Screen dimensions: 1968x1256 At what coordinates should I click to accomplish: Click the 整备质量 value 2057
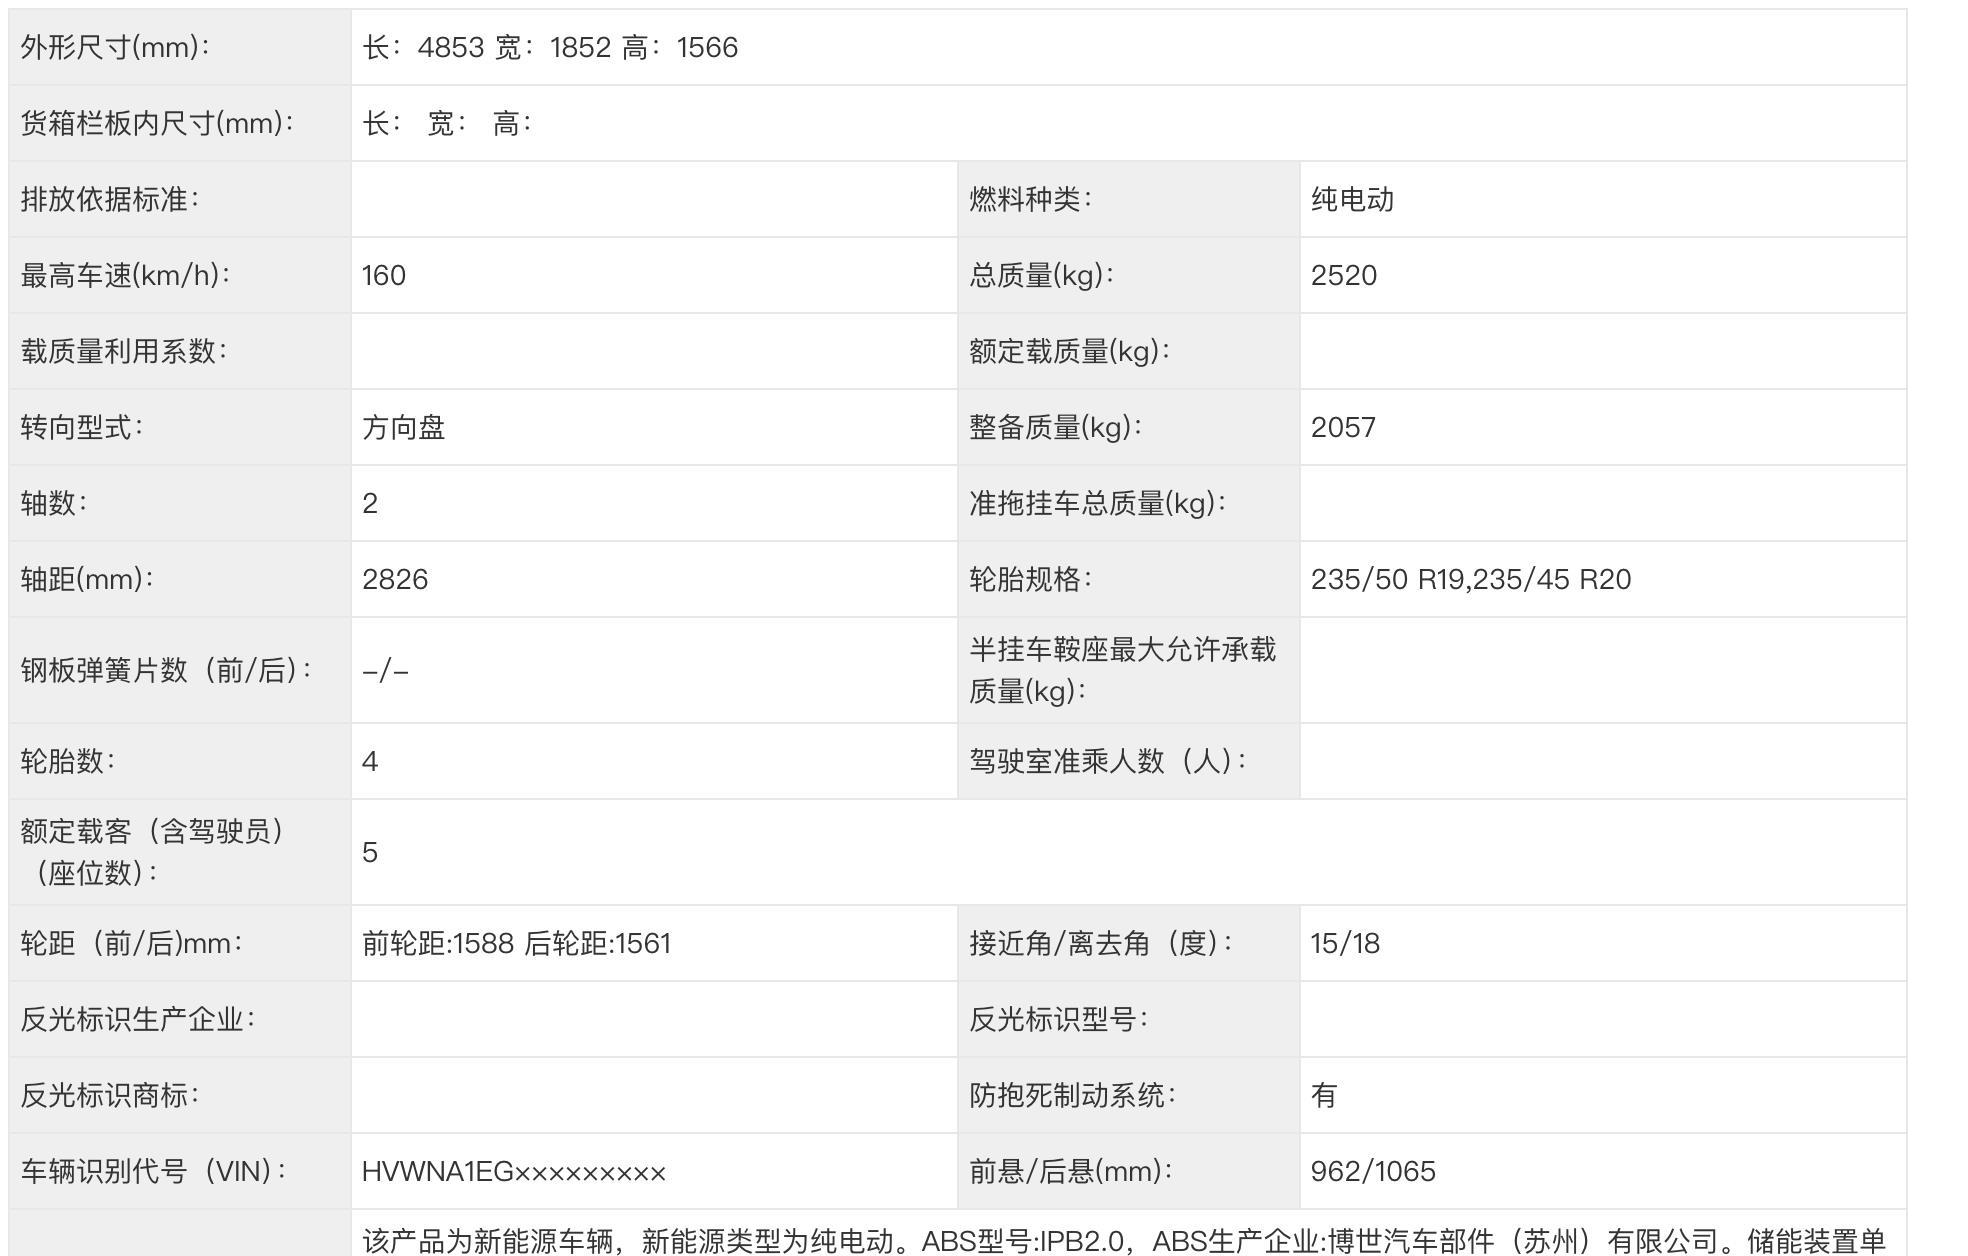[x=1342, y=428]
